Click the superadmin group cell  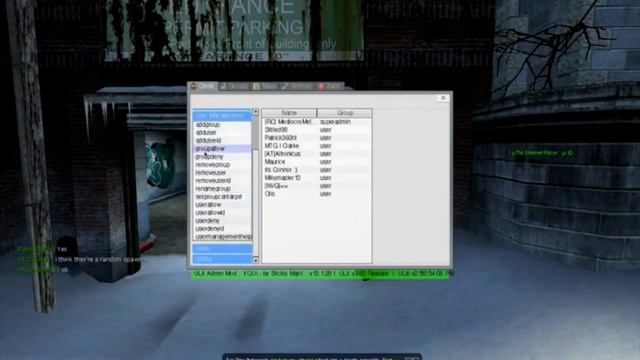(x=335, y=122)
